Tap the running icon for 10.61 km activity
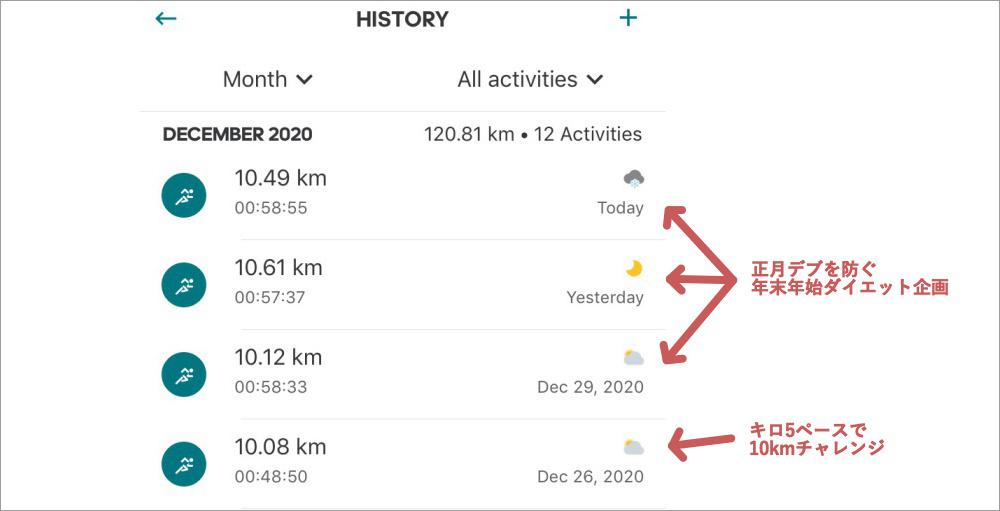This screenshot has height=511, width=1000. tap(184, 285)
